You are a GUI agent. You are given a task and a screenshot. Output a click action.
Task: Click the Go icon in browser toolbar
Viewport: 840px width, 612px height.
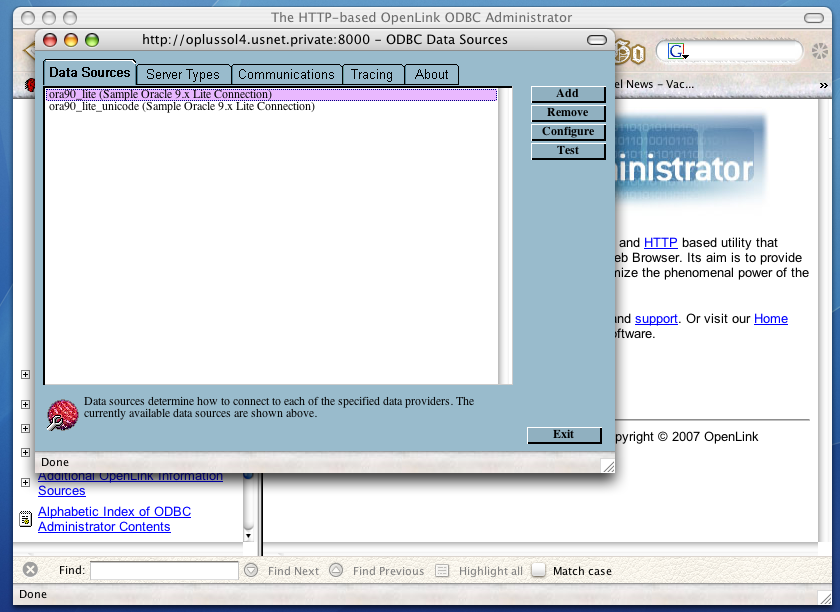click(x=630, y=52)
